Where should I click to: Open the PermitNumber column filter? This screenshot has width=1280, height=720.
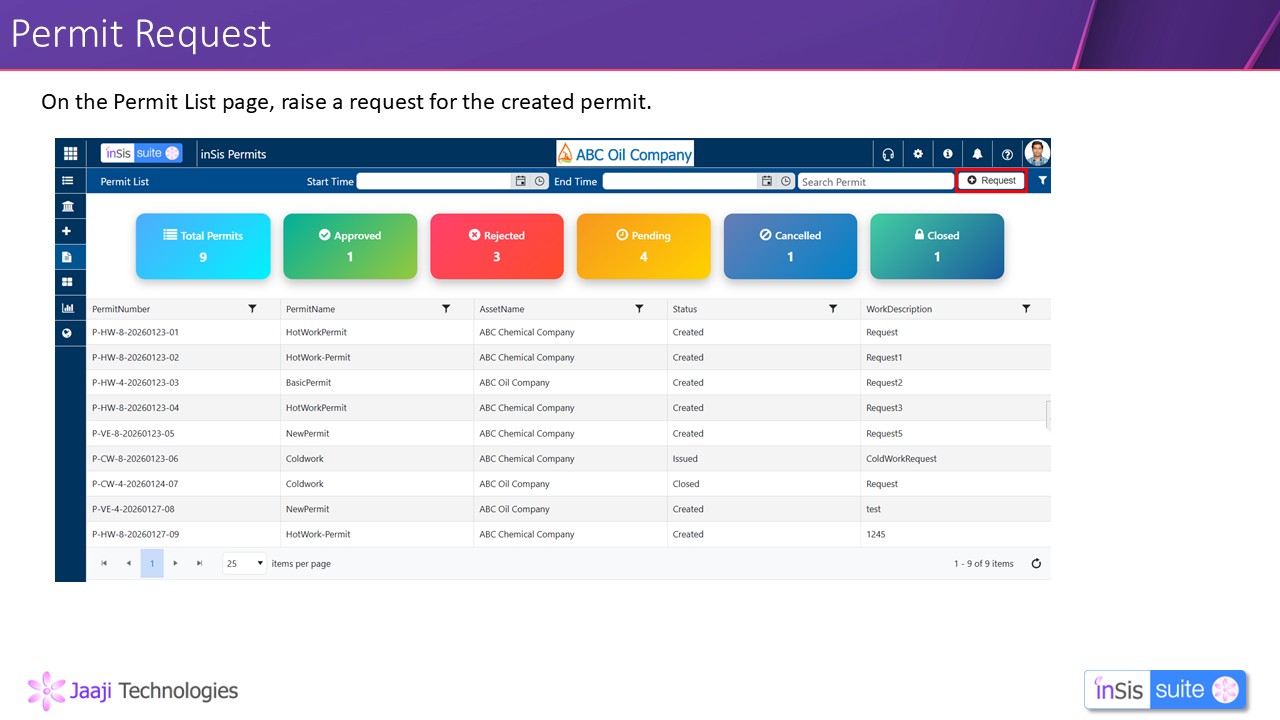click(252, 309)
